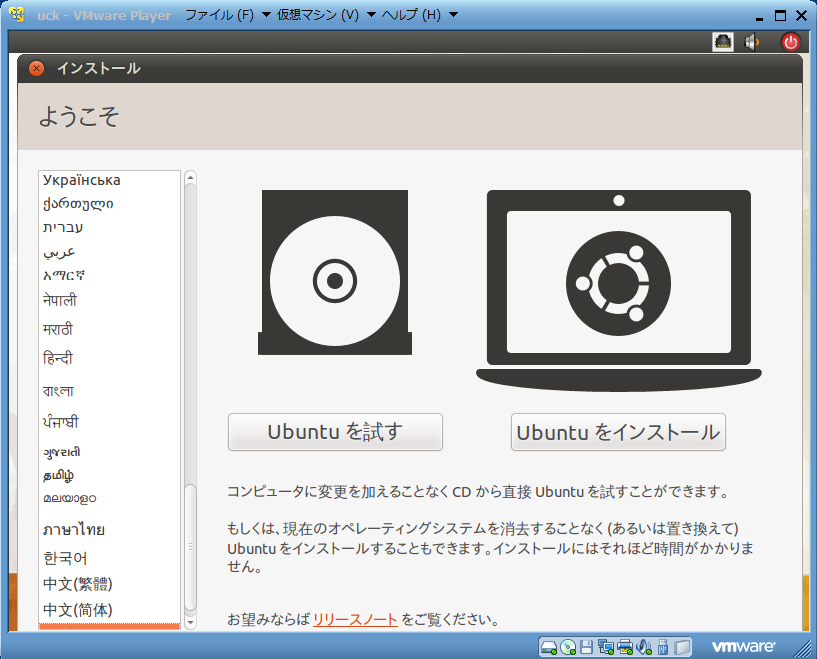The width and height of the screenshot is (817, 659).
Task: Select ਪੰਜਾਬੀ in the language list
Action: (109, 421)
